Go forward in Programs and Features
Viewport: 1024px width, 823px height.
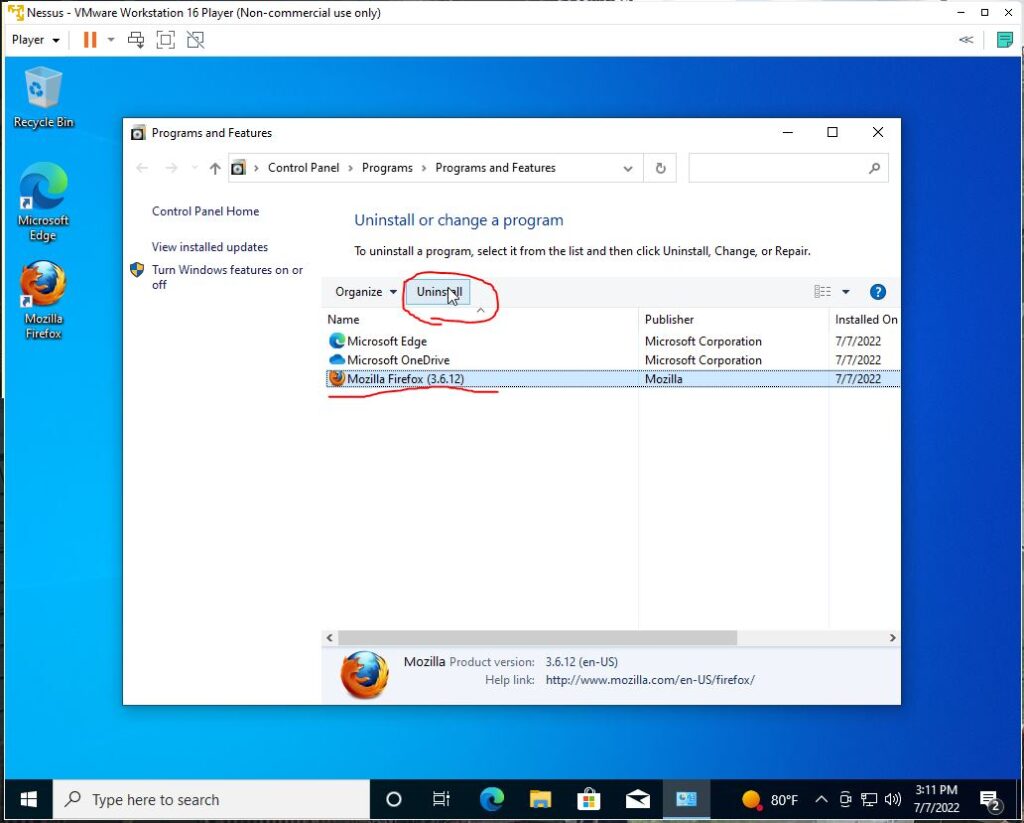coord(171,169)
